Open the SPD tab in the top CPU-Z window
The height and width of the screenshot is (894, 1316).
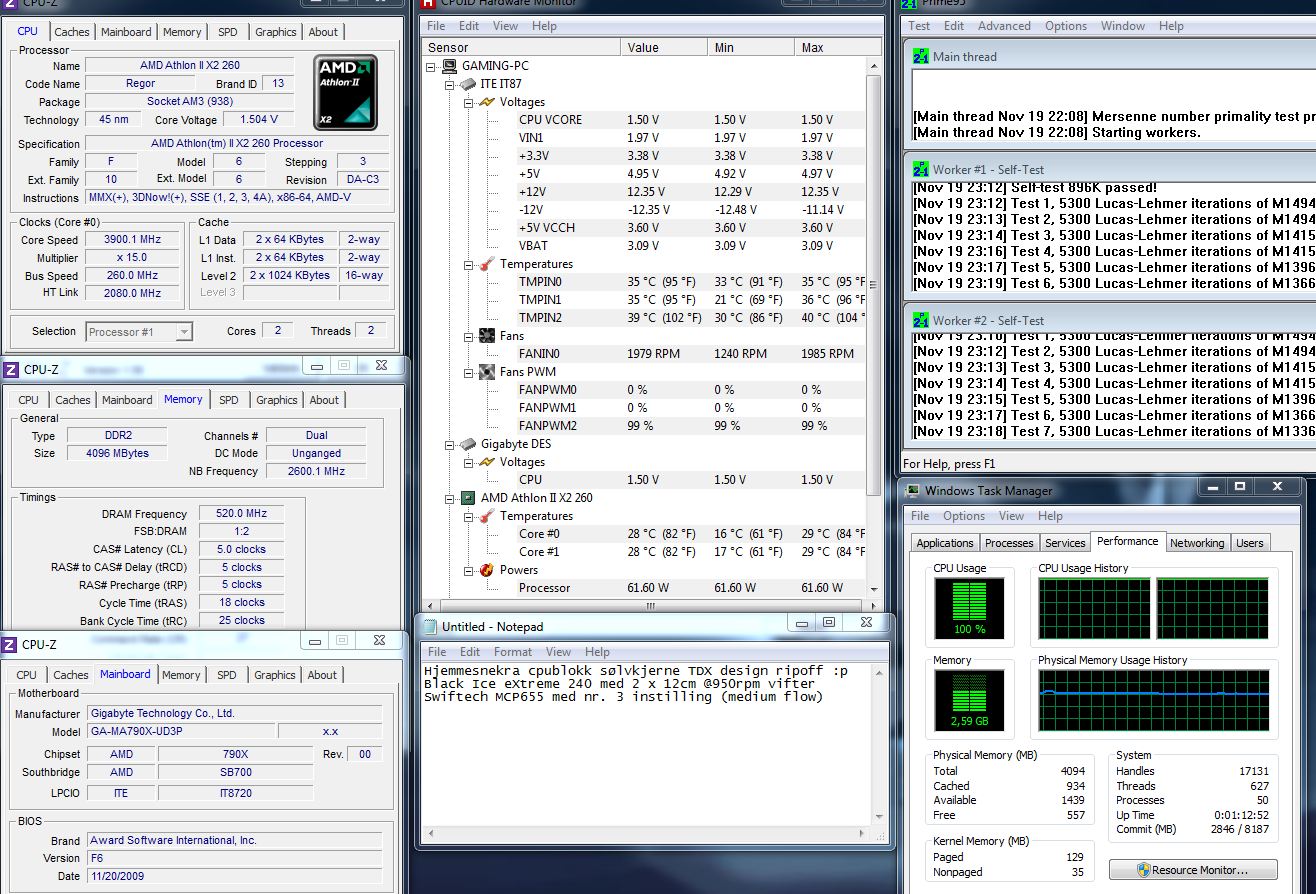228,32
